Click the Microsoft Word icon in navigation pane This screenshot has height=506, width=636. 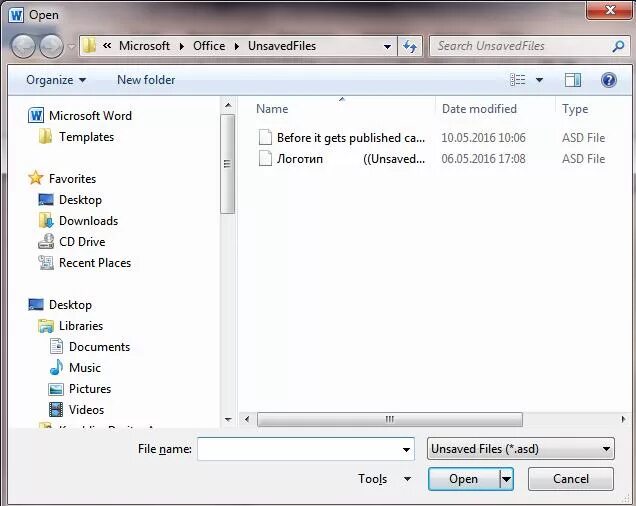[x=36, y=116]
